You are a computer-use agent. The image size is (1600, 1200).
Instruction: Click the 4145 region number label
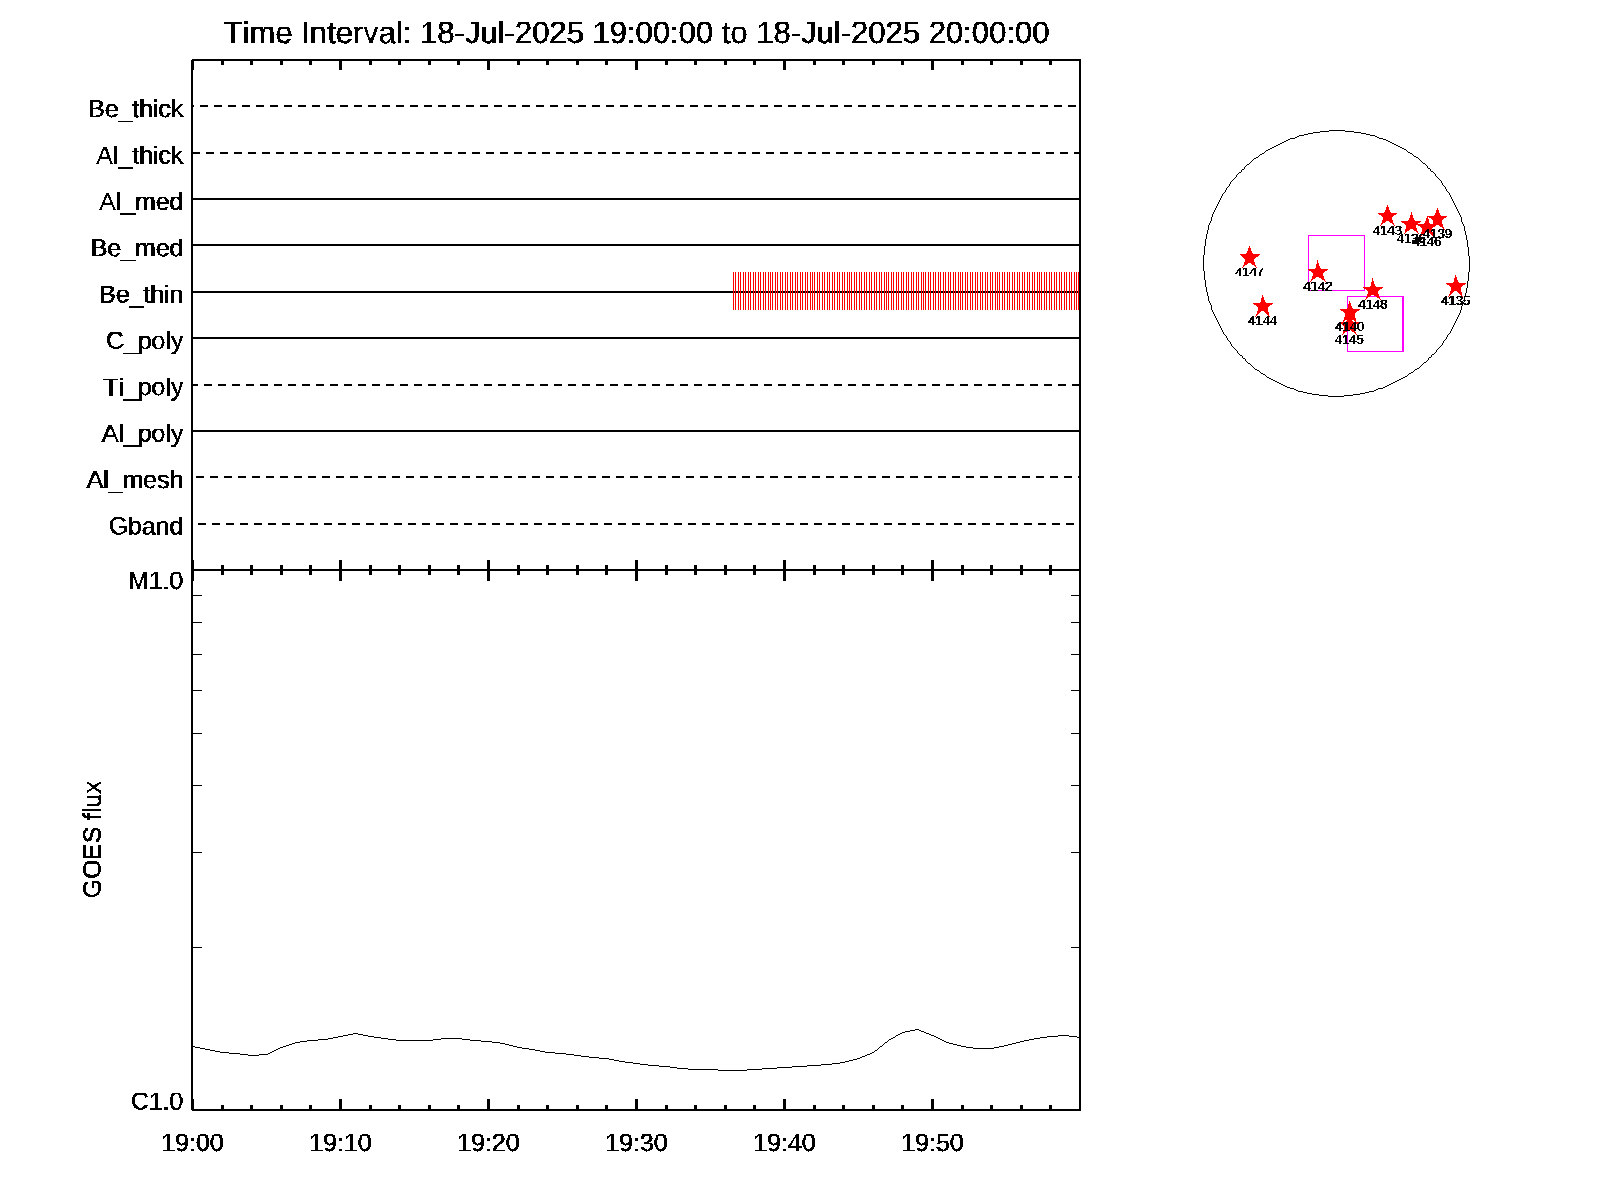[1349, 340]
